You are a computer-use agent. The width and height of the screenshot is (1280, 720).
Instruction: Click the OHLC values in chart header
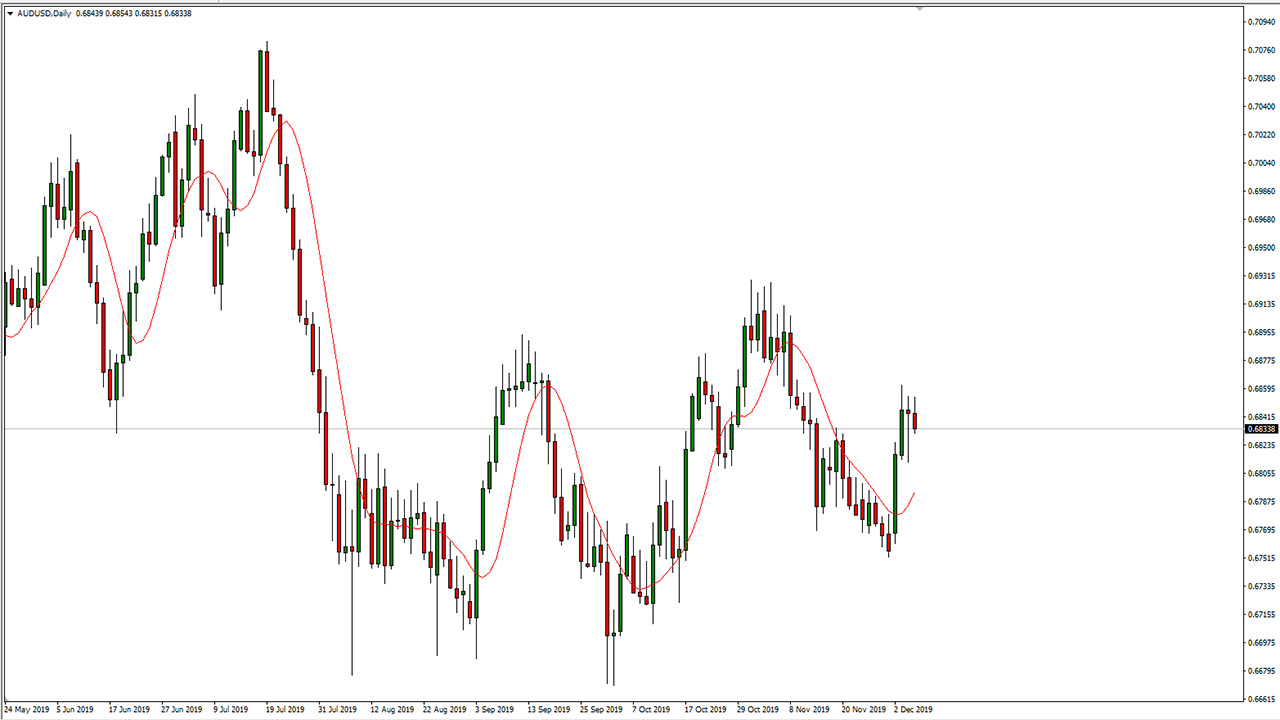[133, 13]
